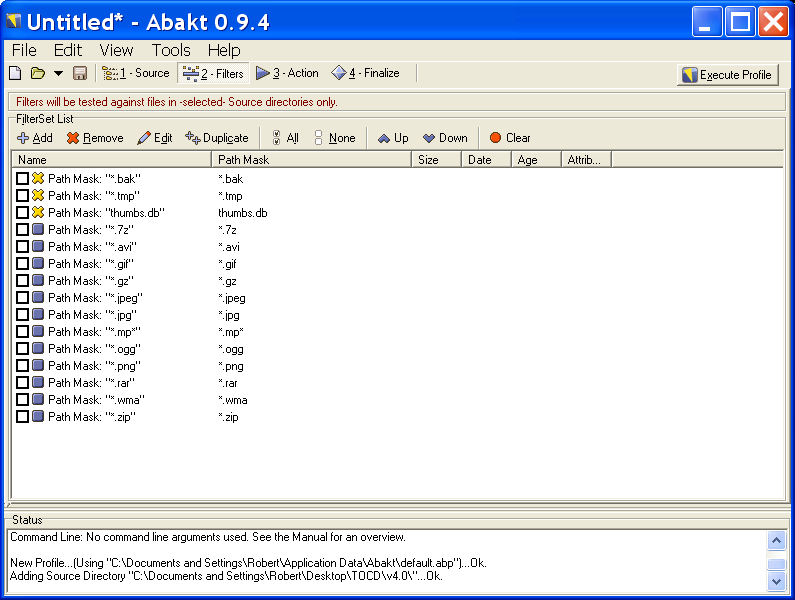This screenshot has width=795, height=600.
Task: Toggle the "*.png" filter checkbox
Action: point(22,366)
